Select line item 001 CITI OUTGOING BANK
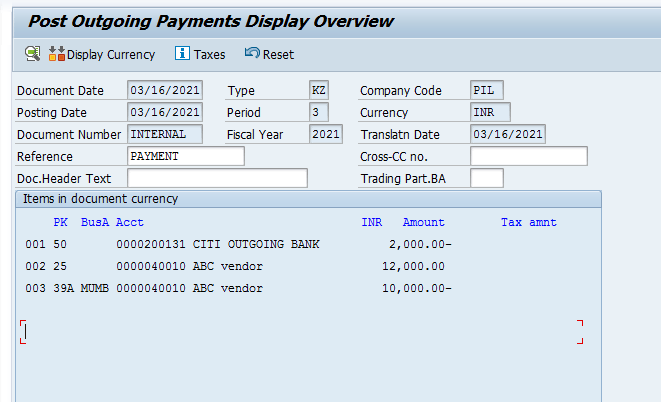This screenshot has width=661, height=402. [x=239, y=244]
